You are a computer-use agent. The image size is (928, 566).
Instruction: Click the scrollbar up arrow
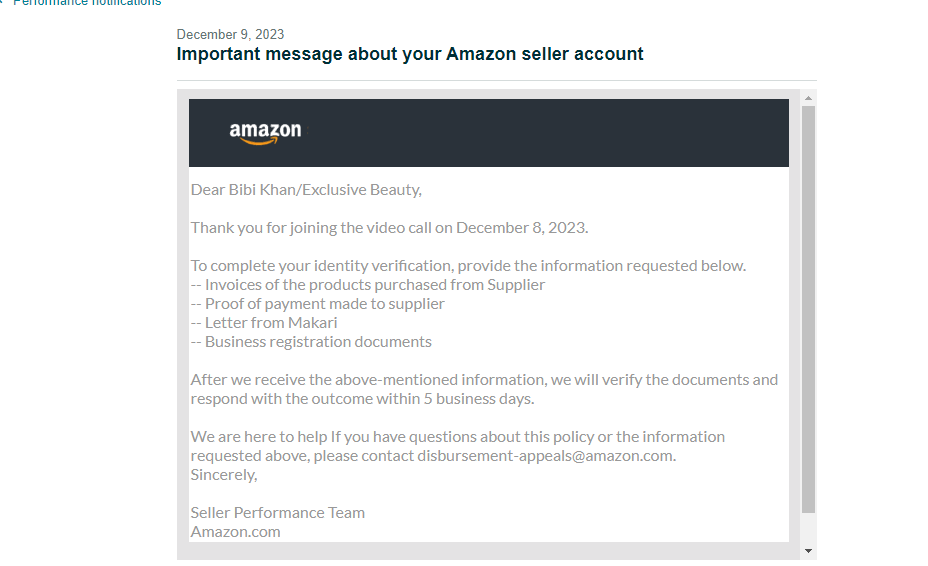tap(808, 98)
